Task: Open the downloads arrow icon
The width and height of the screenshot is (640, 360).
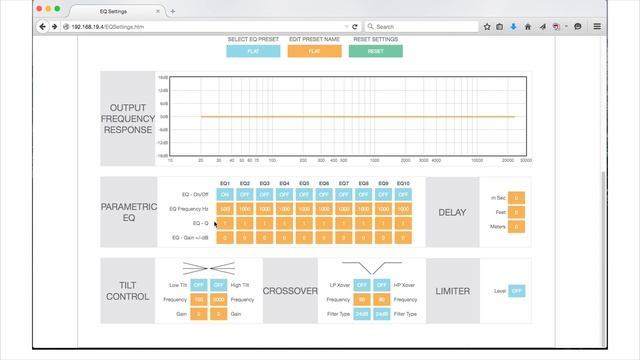Action: [513, 27]
